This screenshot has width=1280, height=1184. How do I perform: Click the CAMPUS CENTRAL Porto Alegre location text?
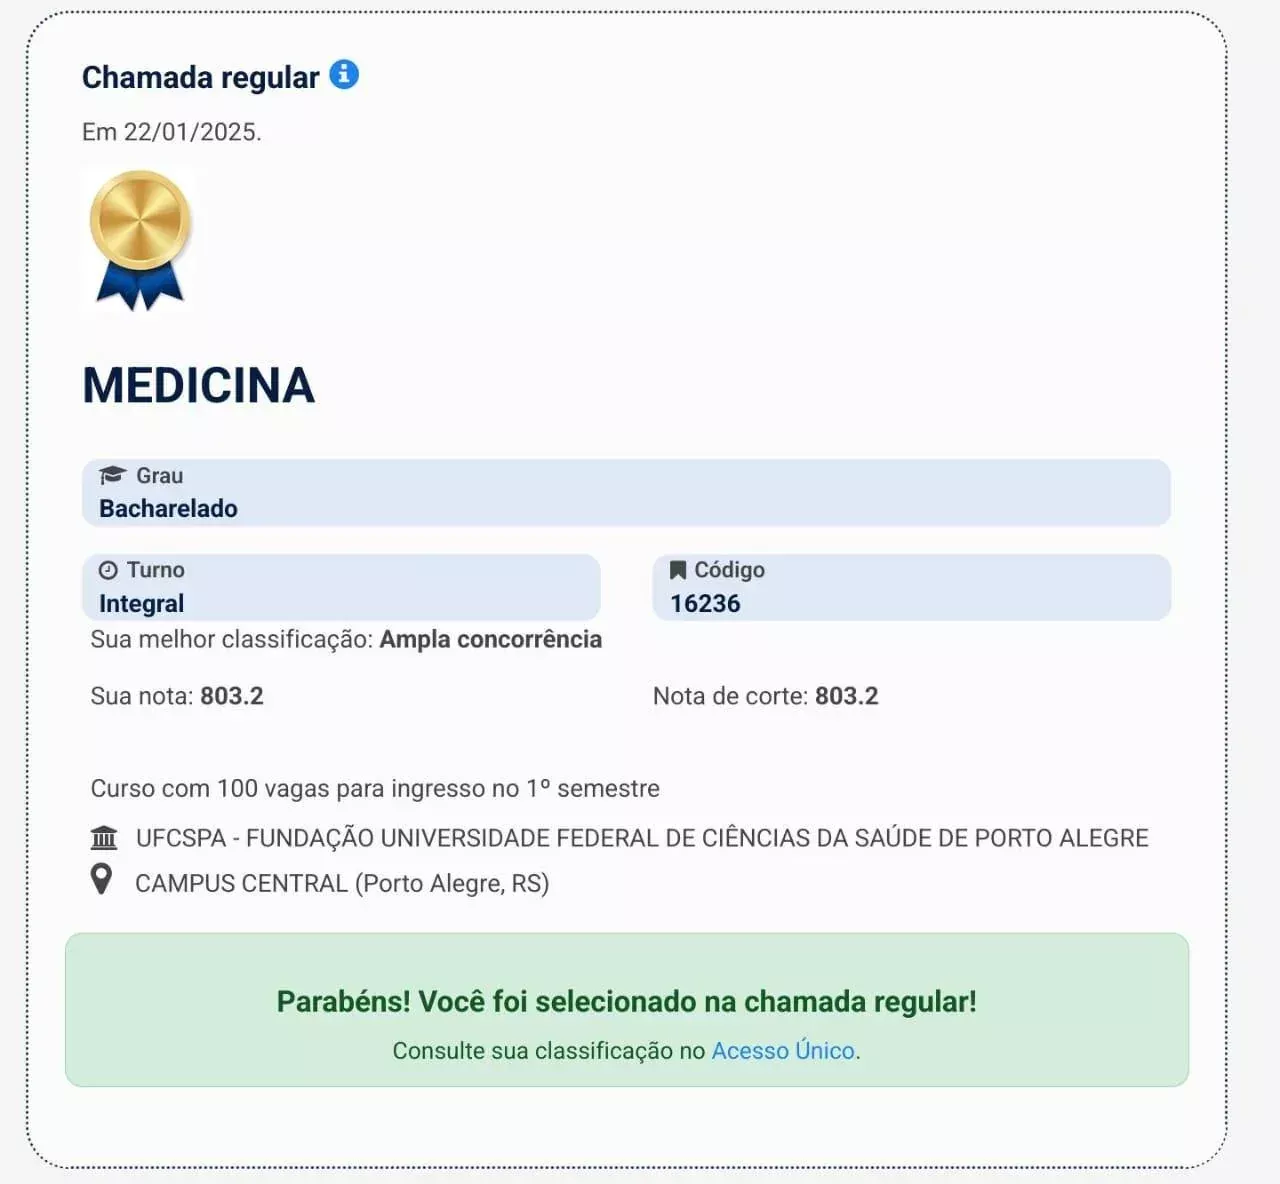(x=342, y=884)
